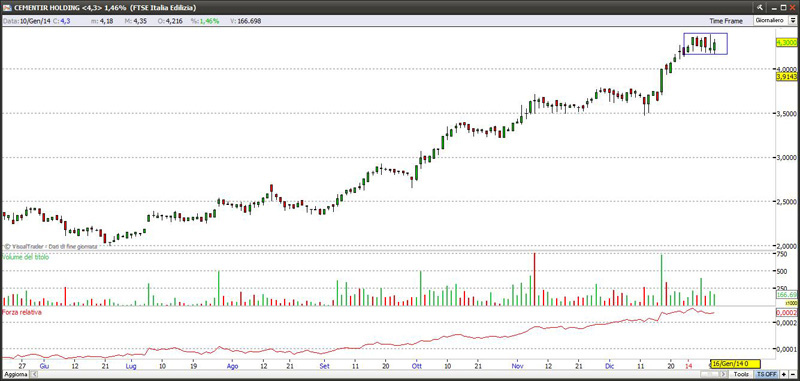Open the Time Frame dropdown arrow

(x=792, y=21)
